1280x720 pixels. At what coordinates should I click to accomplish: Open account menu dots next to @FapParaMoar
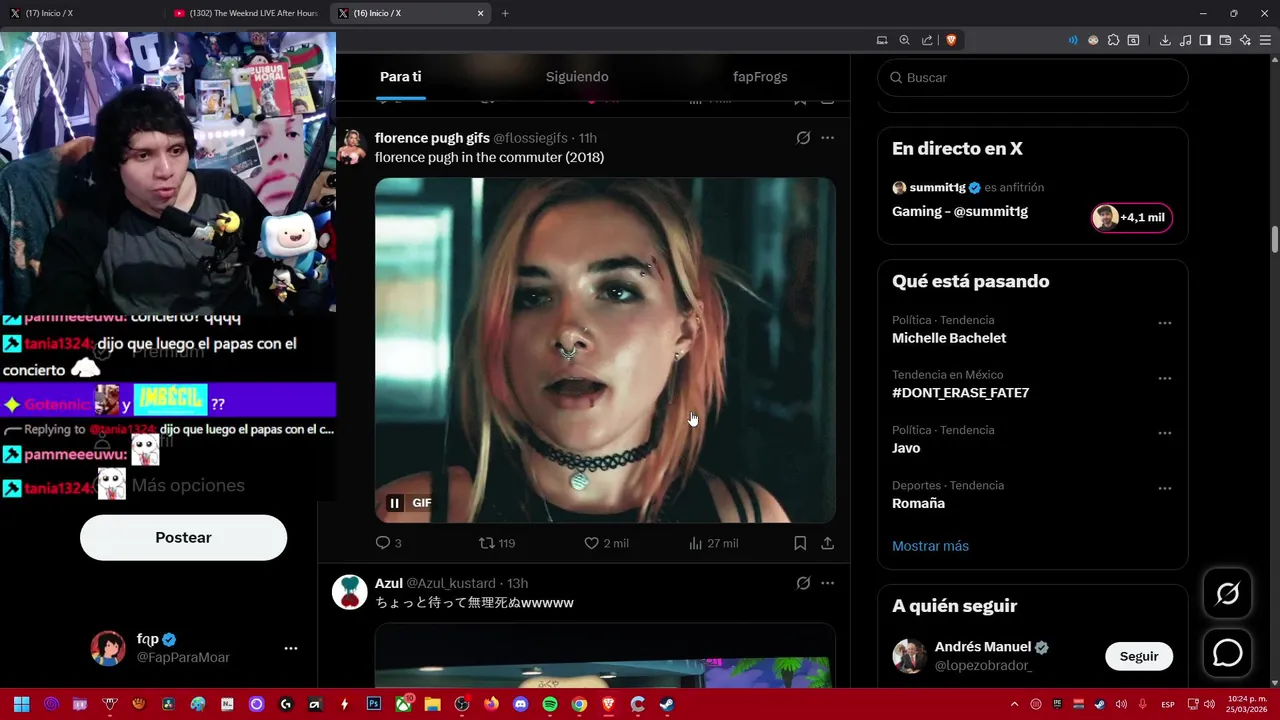click(291, 648)
